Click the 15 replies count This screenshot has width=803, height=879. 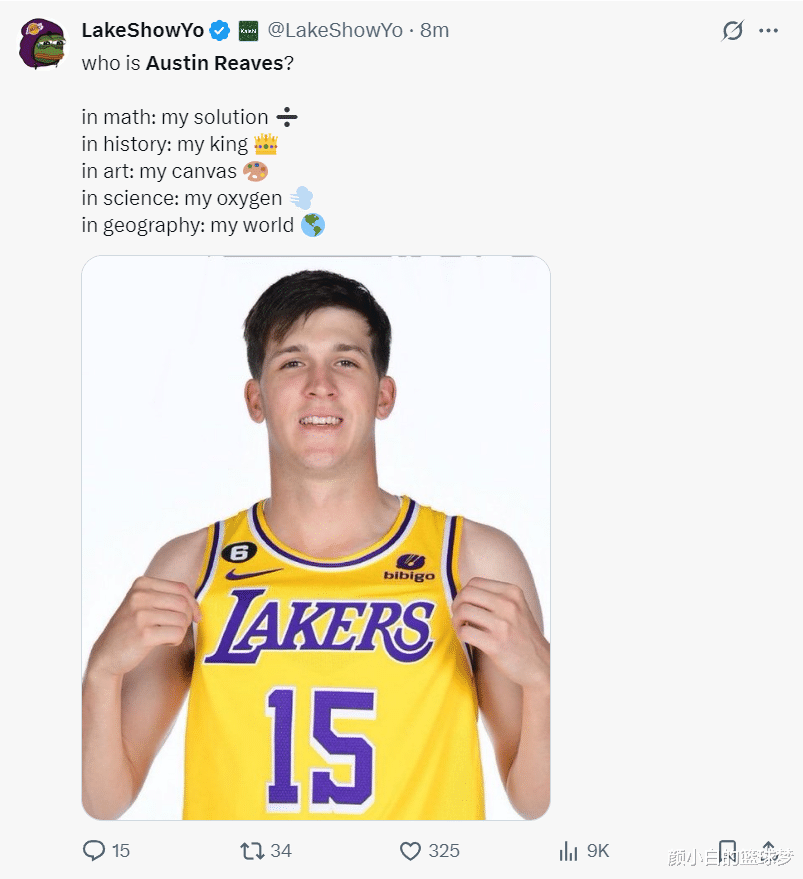click(x=121, y=850)
